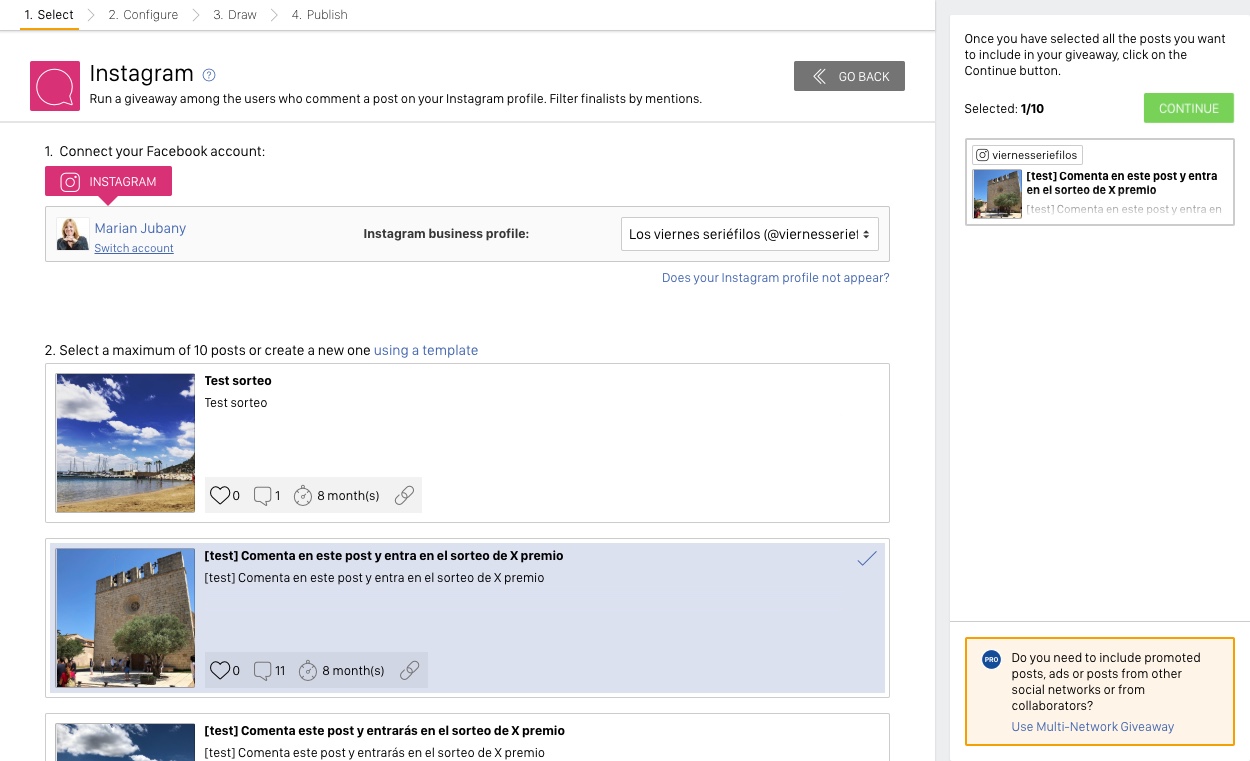Click the stopwatch icon on Test sorteo post
1250x761 pixels.
[x=303, y=495]
